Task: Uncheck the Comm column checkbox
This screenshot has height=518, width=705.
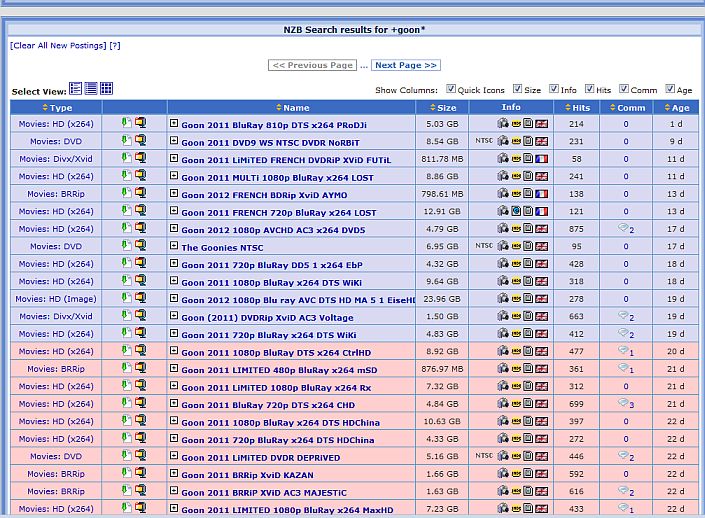Action: point(623,89)
